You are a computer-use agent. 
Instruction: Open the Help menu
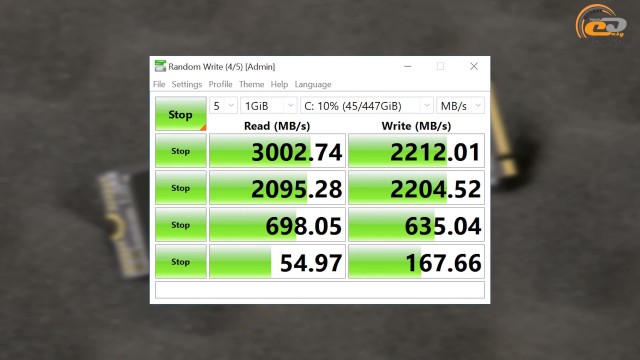click(x=279, y=84)
